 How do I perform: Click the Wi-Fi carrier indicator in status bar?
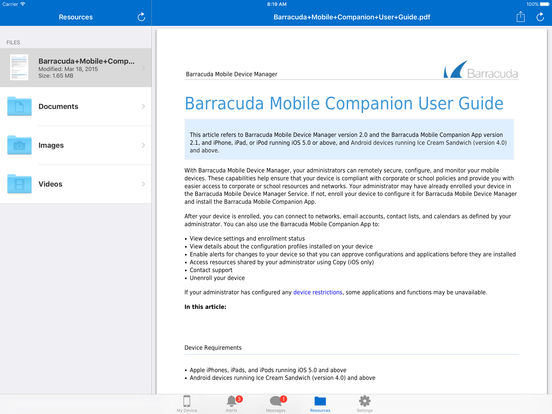tap(14, 4)
